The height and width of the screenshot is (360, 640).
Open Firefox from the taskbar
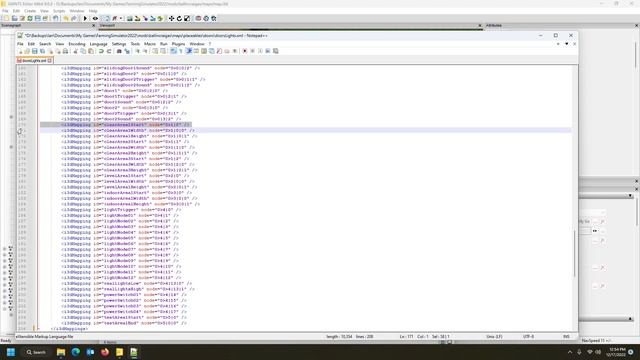click(105, 352)
